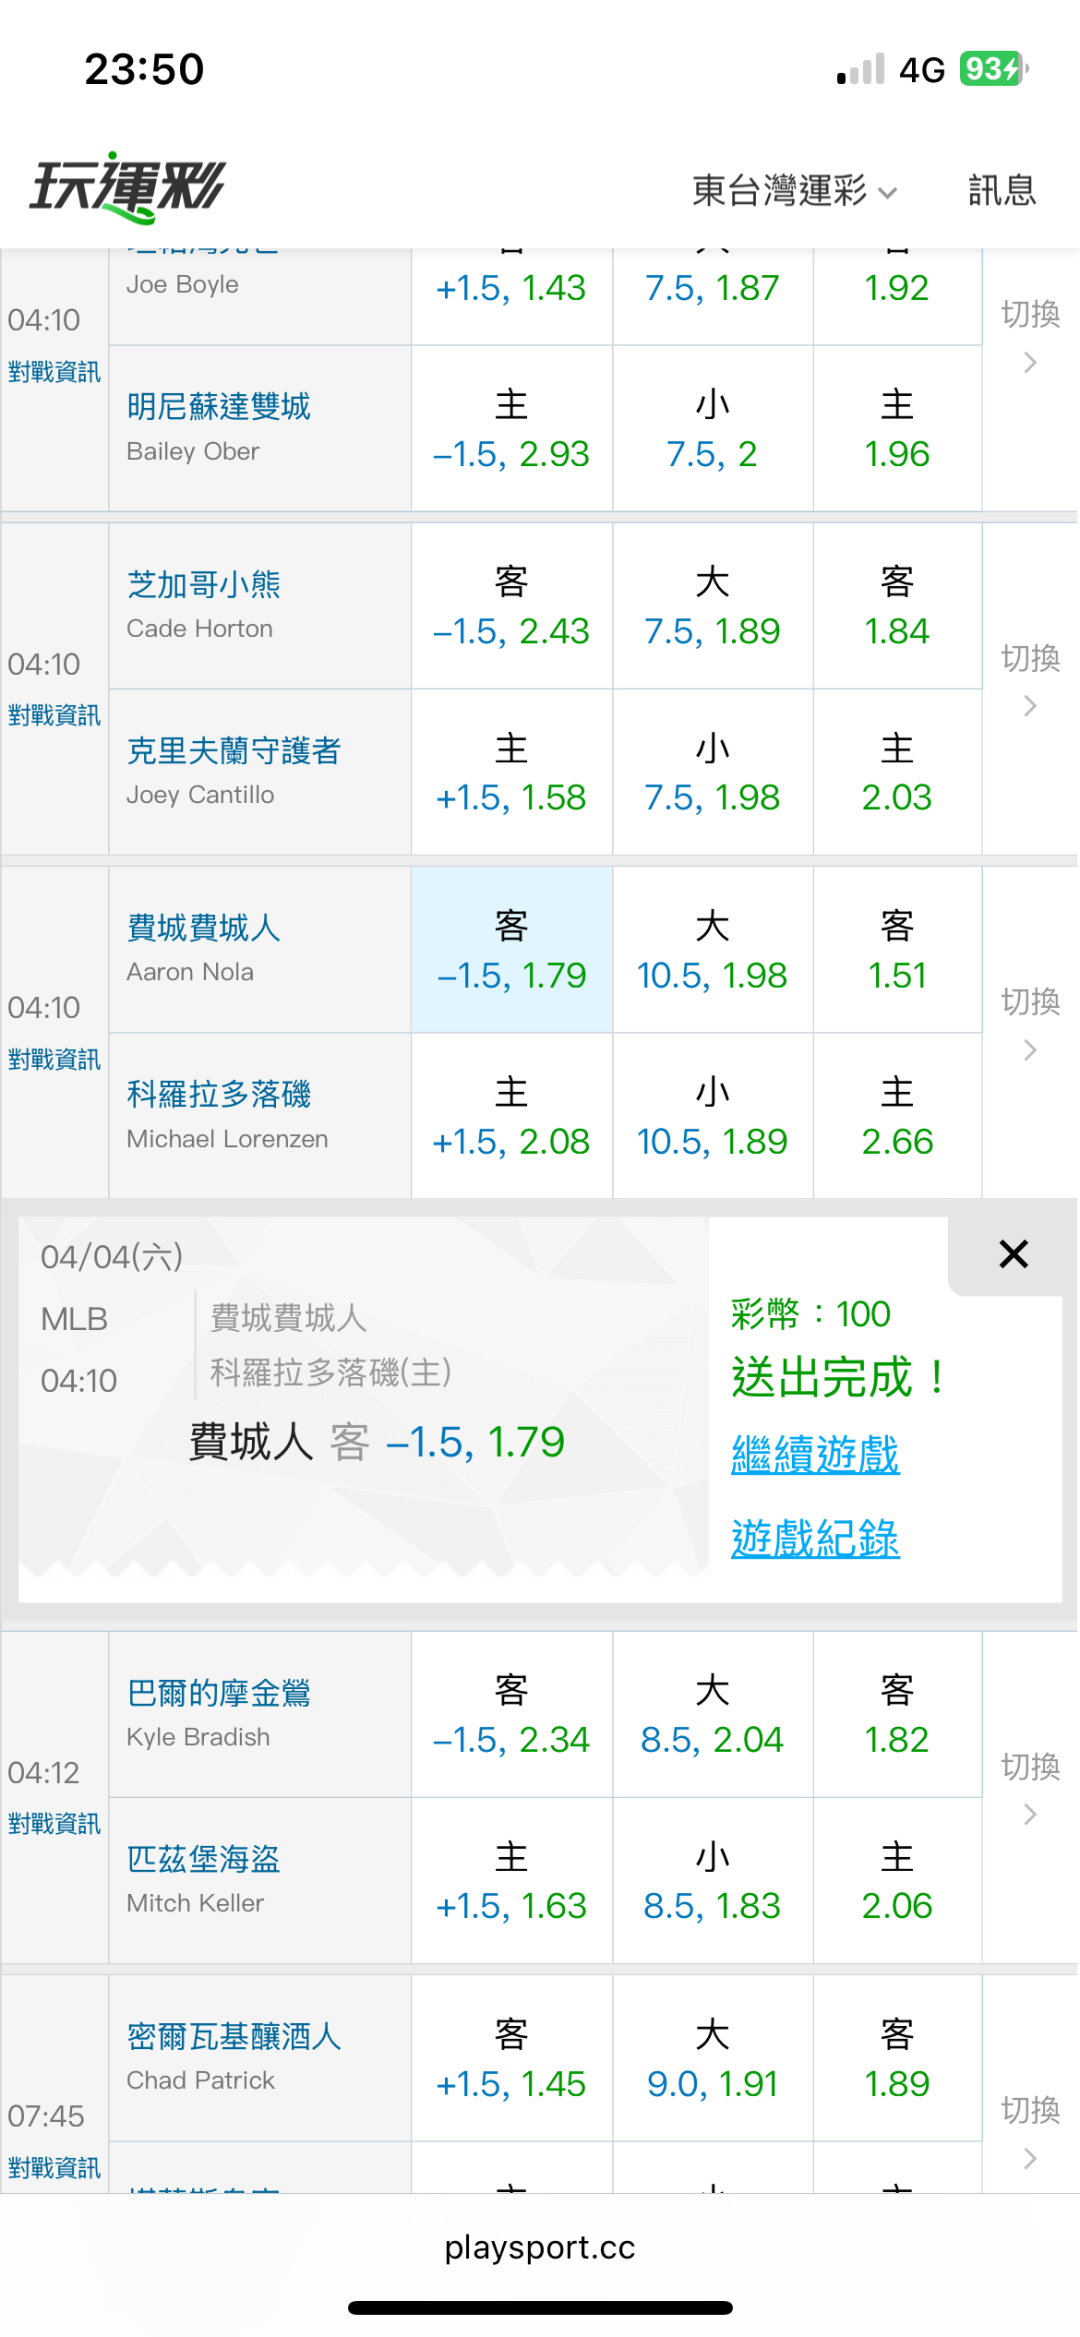Open 對戰資訊 for the 04:12 game
This screenshot has height=2337, width=1080.
pos(54,1824)
